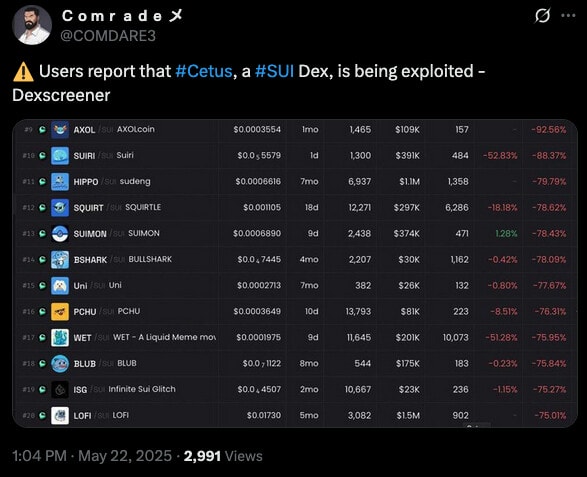Open the Dexscreener screenshot image

pyautogui.click(x=295, y=273)
